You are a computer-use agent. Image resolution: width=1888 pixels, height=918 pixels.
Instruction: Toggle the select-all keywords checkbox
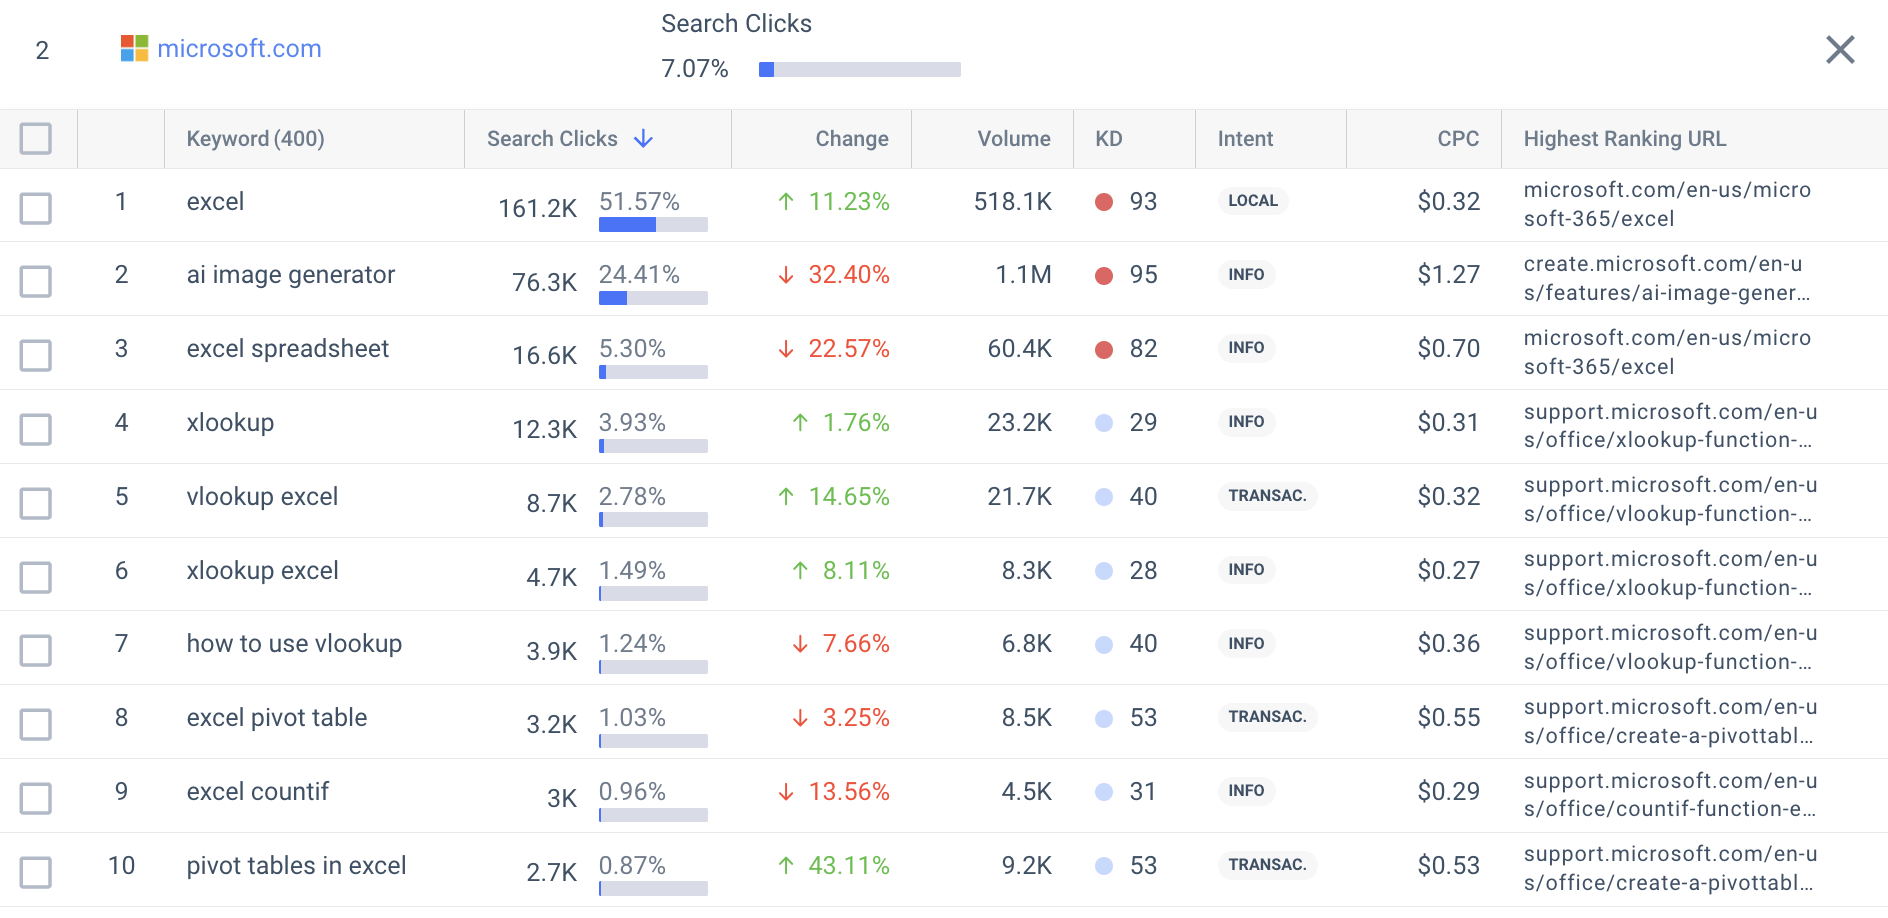[x=36, y=139]
